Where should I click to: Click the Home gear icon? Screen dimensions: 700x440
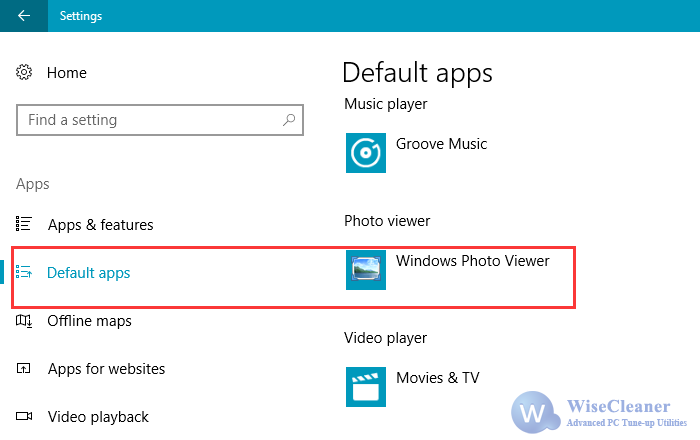pyautogui.click(x=24, y=72)
